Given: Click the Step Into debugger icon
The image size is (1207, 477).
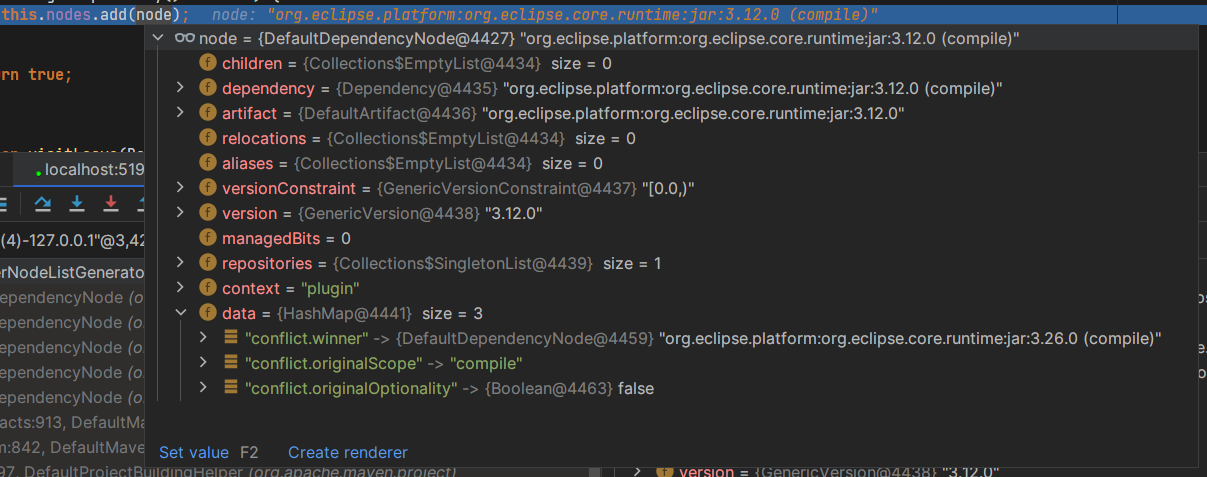Looking at the screenshot, I should 77,204.
